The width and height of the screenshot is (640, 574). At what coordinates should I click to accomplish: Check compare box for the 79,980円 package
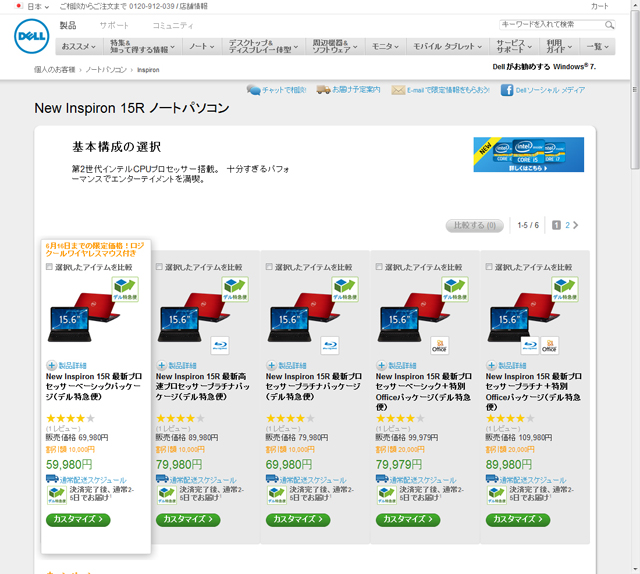pyautogui.click(x=160, y=267)
